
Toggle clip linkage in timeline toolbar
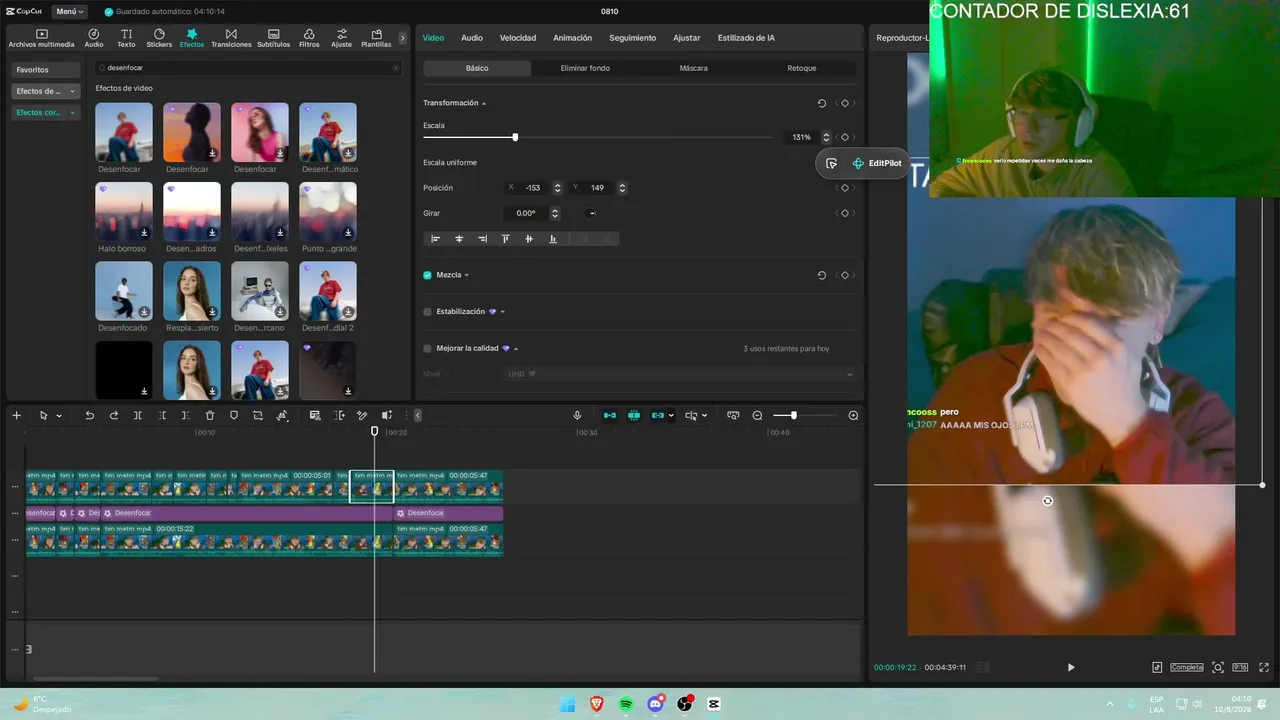coord(657,415)
